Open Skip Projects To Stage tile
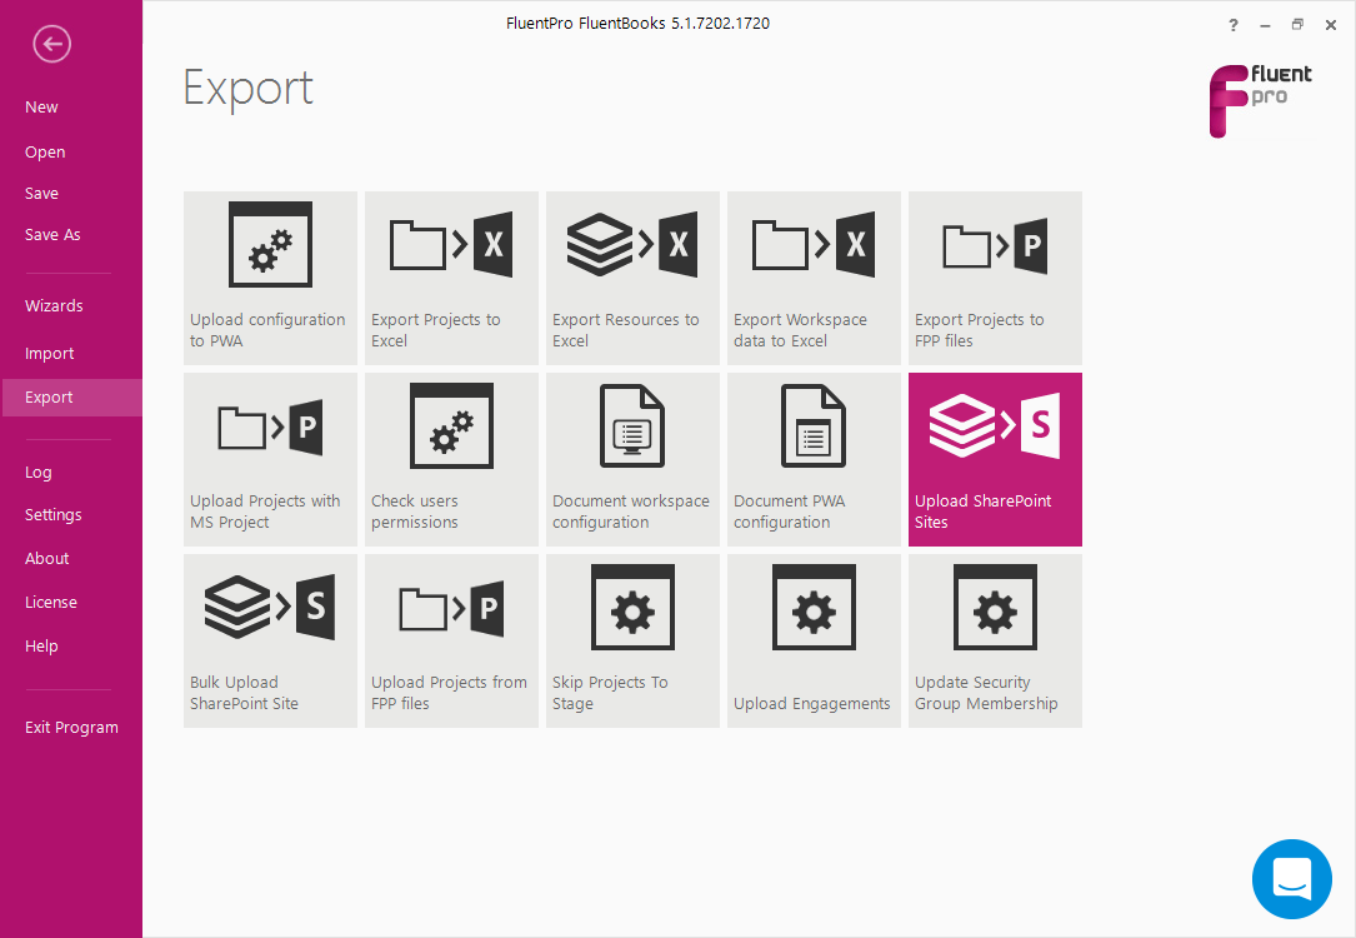Viewport: 1356px width, 938px height. coord(632,640)
